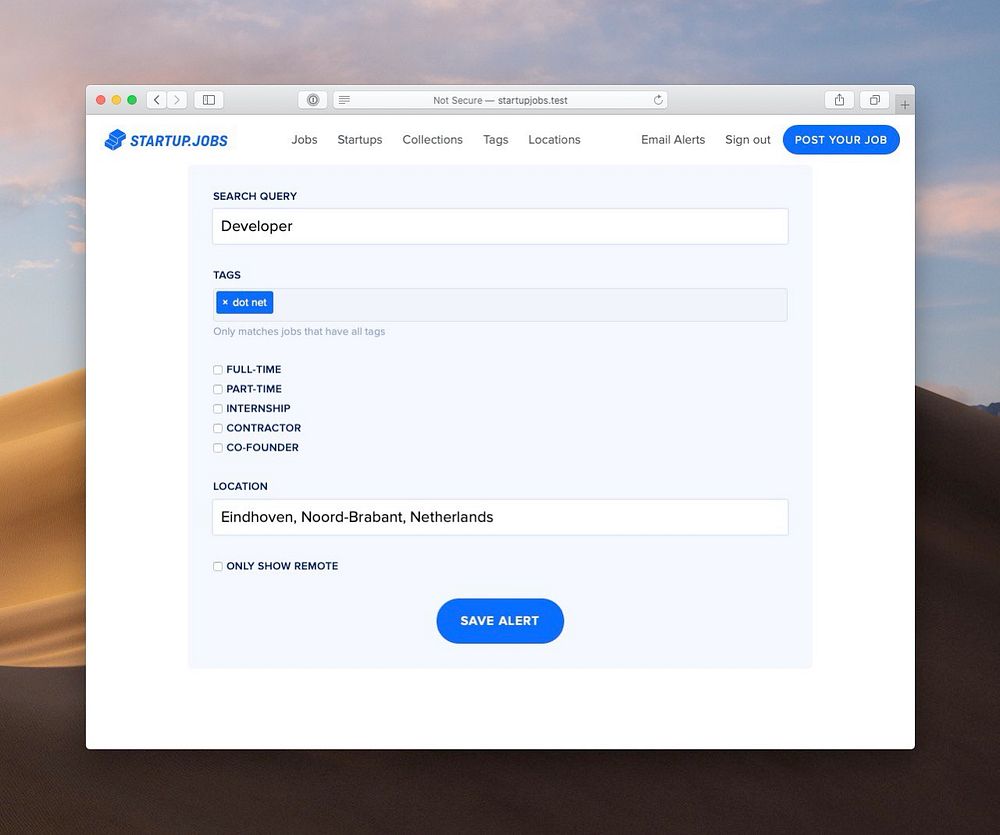1000x835 pixels.
Task: Close the Safari window with red button
Action: pos(101,100)
